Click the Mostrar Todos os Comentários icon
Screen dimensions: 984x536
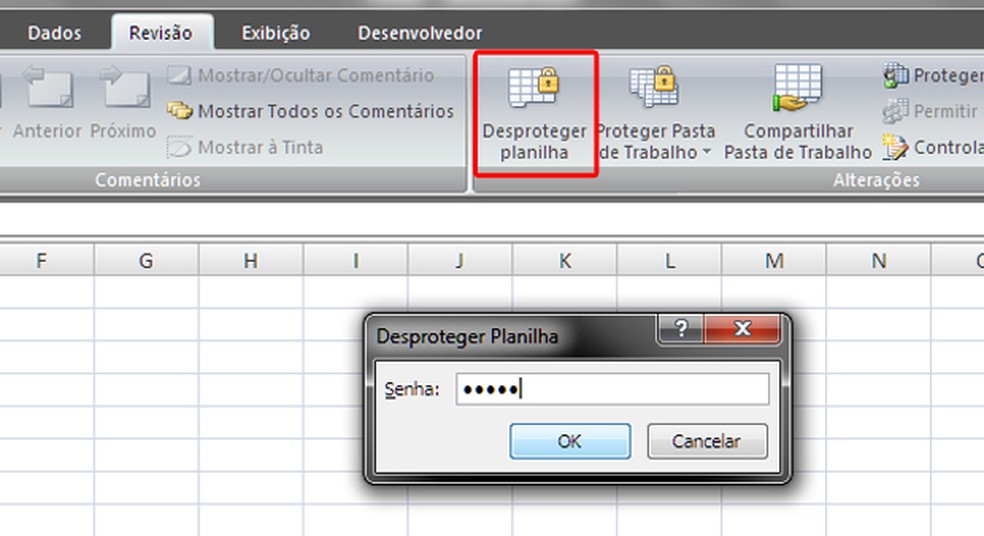179,111
